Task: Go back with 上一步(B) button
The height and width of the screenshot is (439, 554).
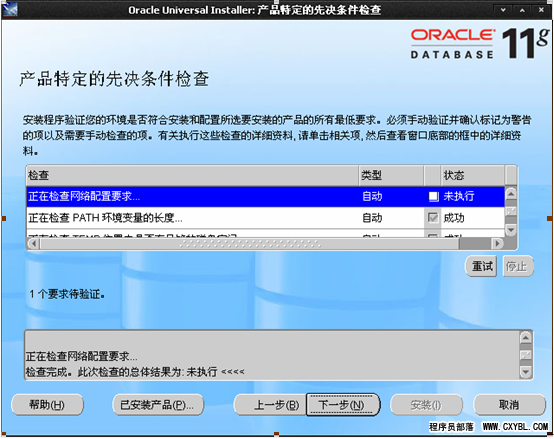Action: [x=270, y=404]
